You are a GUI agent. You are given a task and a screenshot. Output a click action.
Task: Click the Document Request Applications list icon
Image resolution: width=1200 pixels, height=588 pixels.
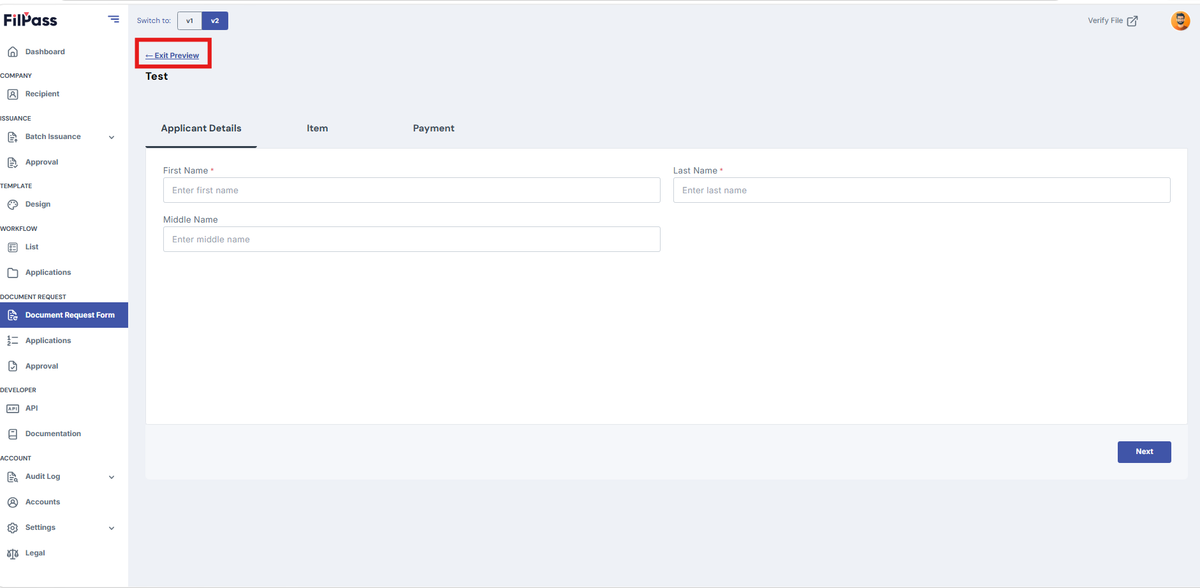click(13, 341)
